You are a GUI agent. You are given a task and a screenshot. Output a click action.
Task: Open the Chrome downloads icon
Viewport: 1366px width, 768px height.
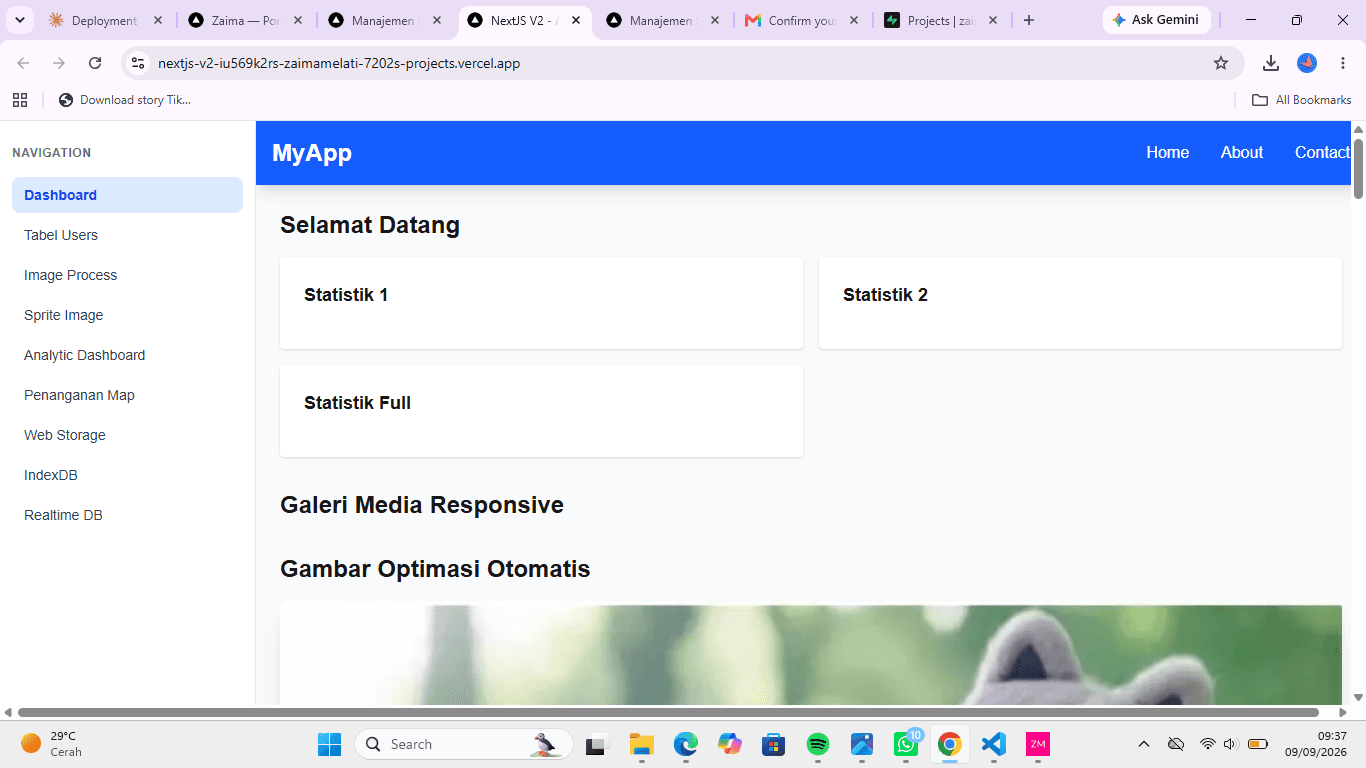tap(1271, 63)
